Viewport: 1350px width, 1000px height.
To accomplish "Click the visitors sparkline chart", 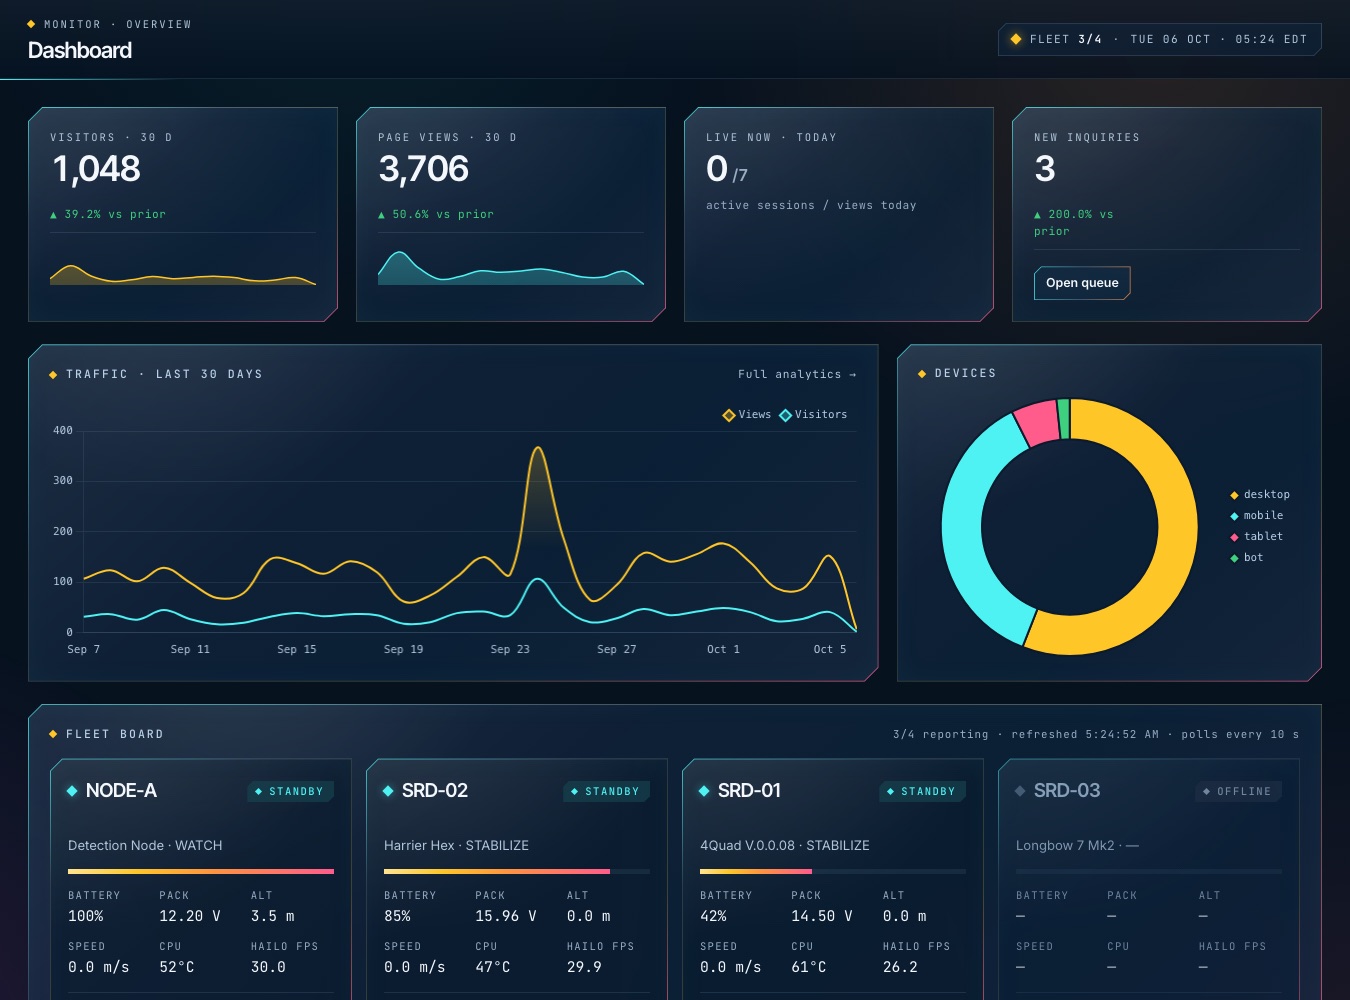I will pos(183,274).
